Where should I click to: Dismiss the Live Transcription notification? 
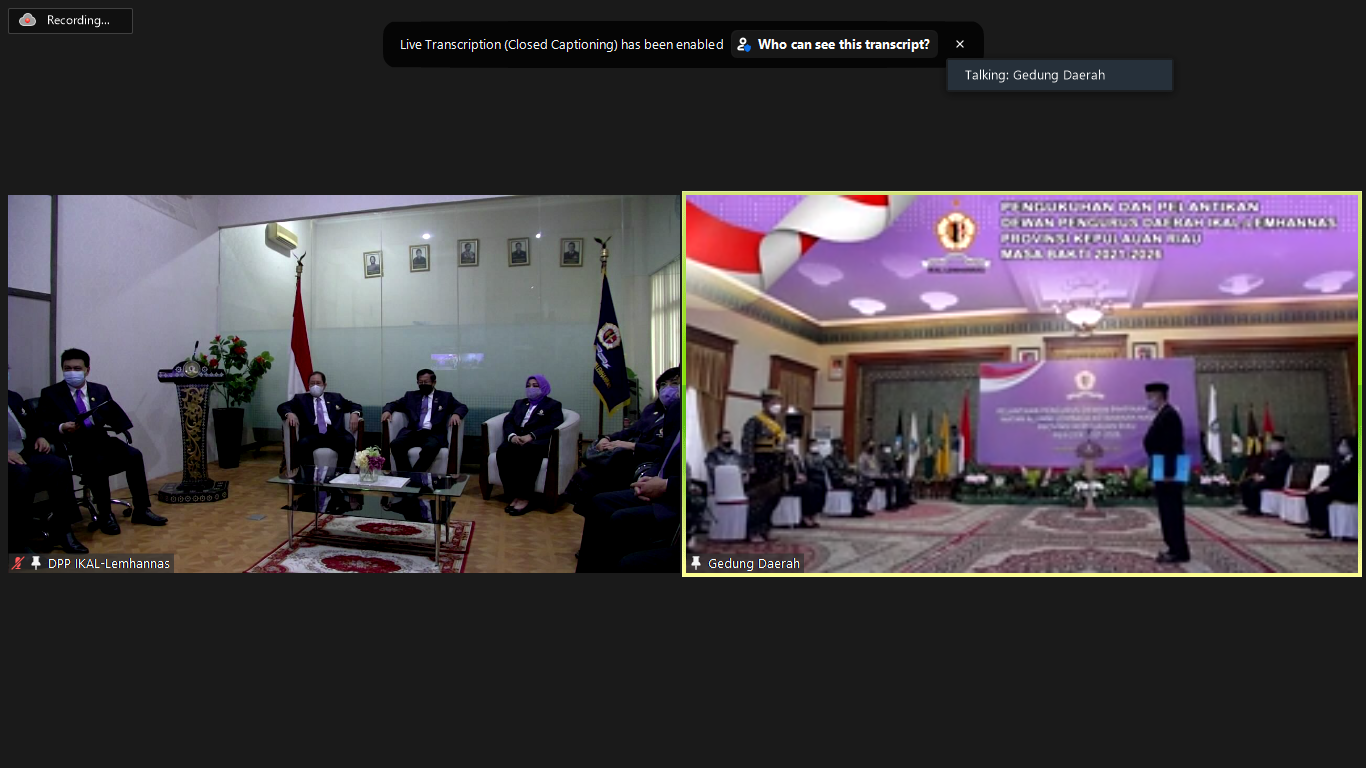point(960,44)
